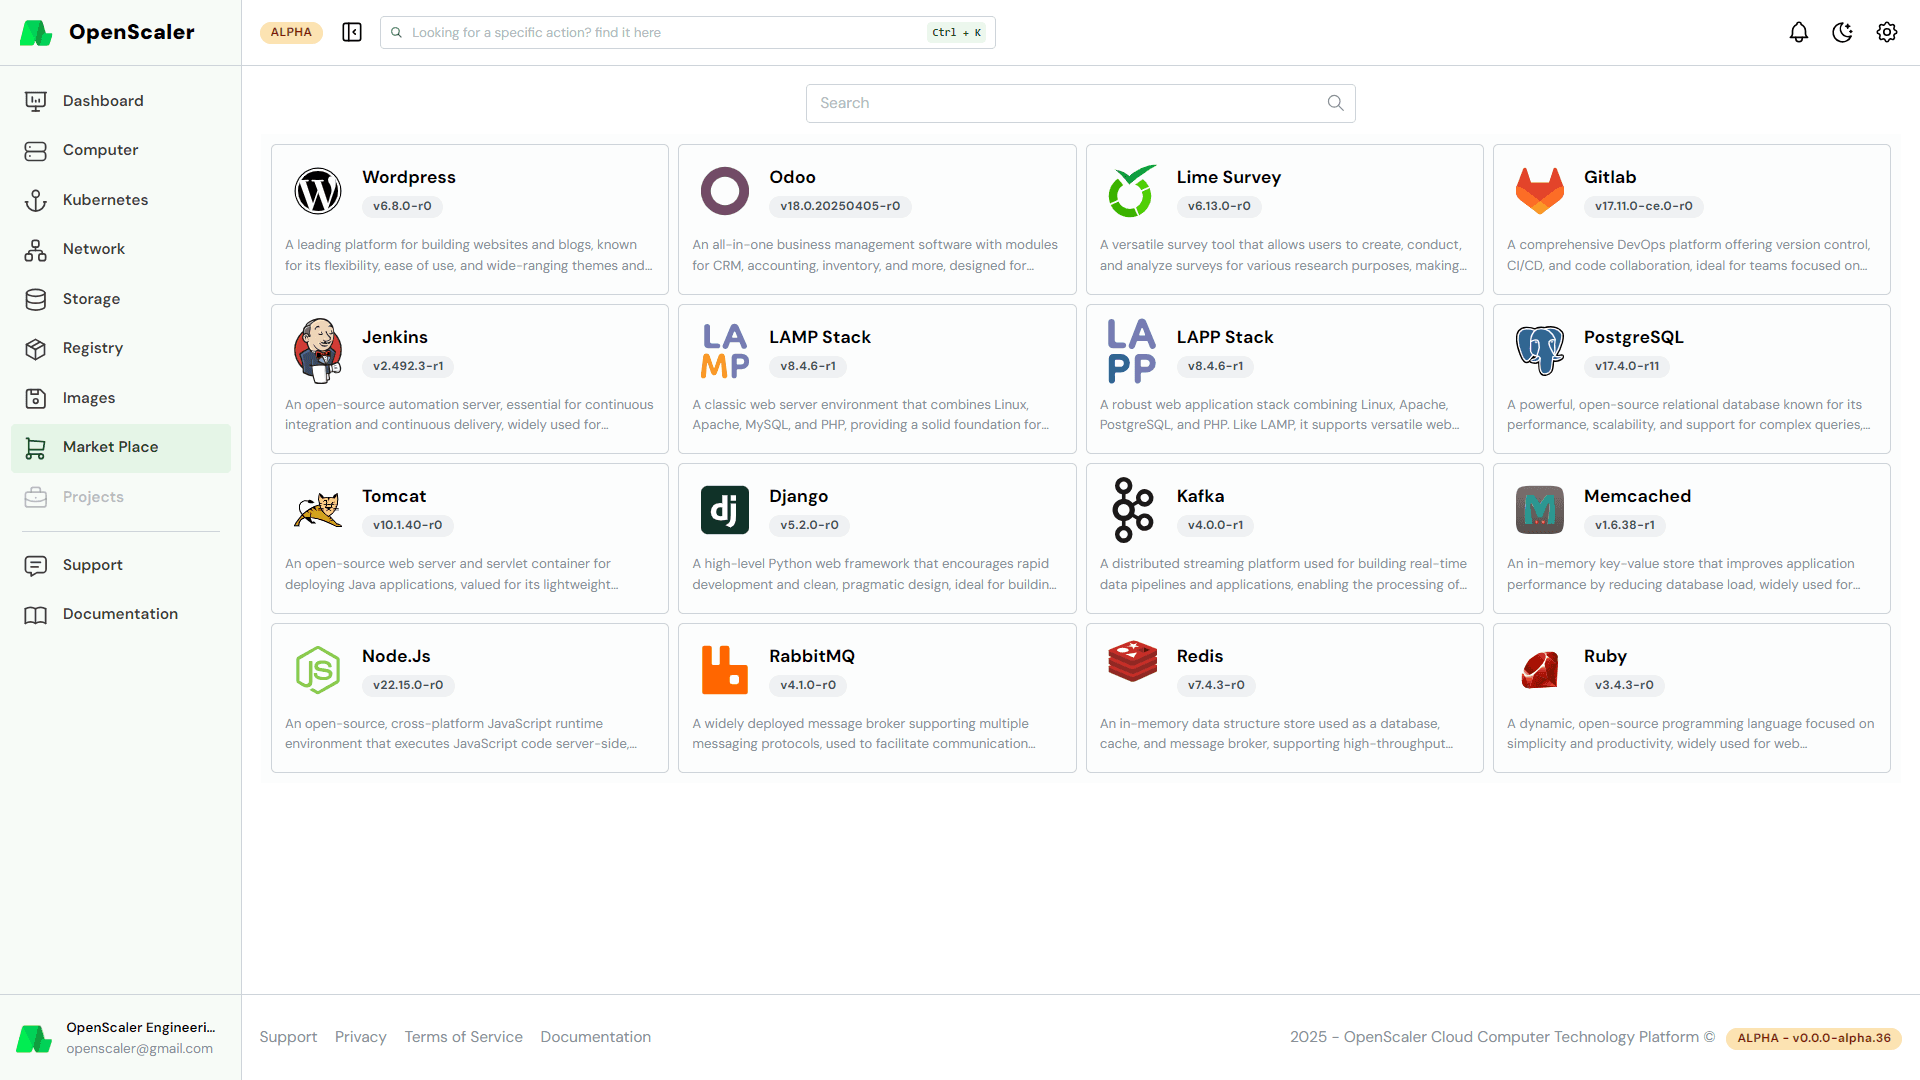1920x1080 pixels.
Task: Click the ALPHA badge in header
Action: 291,32
